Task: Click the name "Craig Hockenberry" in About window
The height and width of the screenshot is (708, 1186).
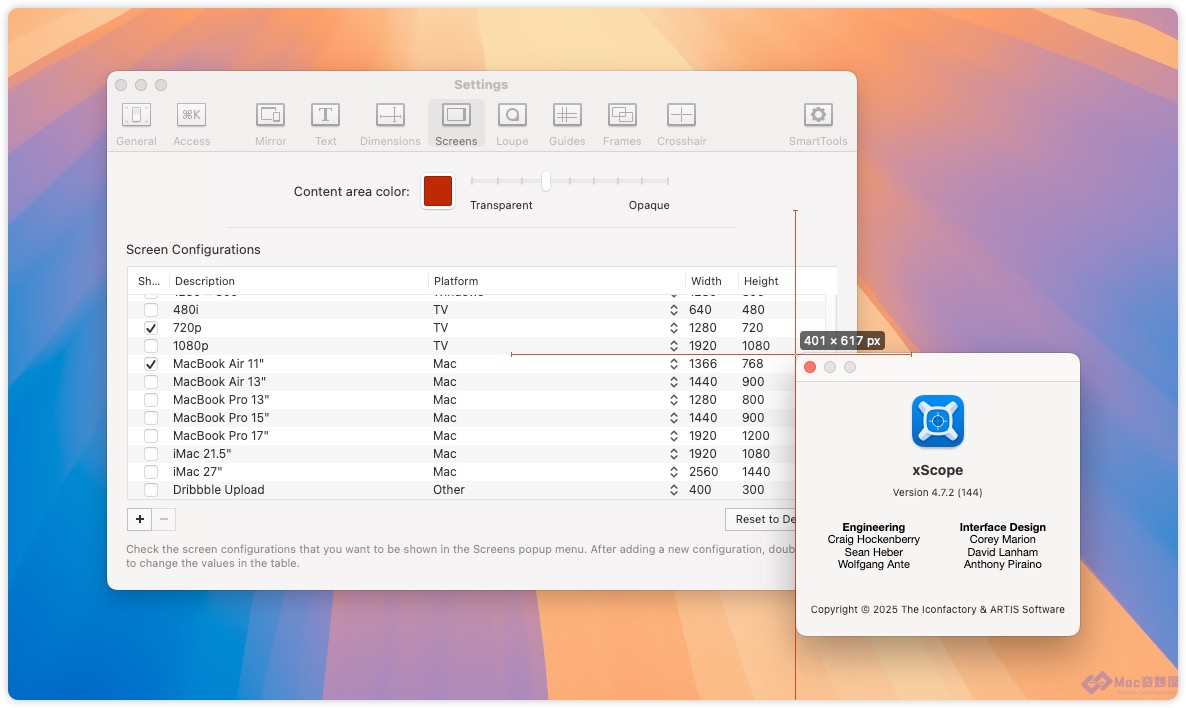Action: coord(874,539)
